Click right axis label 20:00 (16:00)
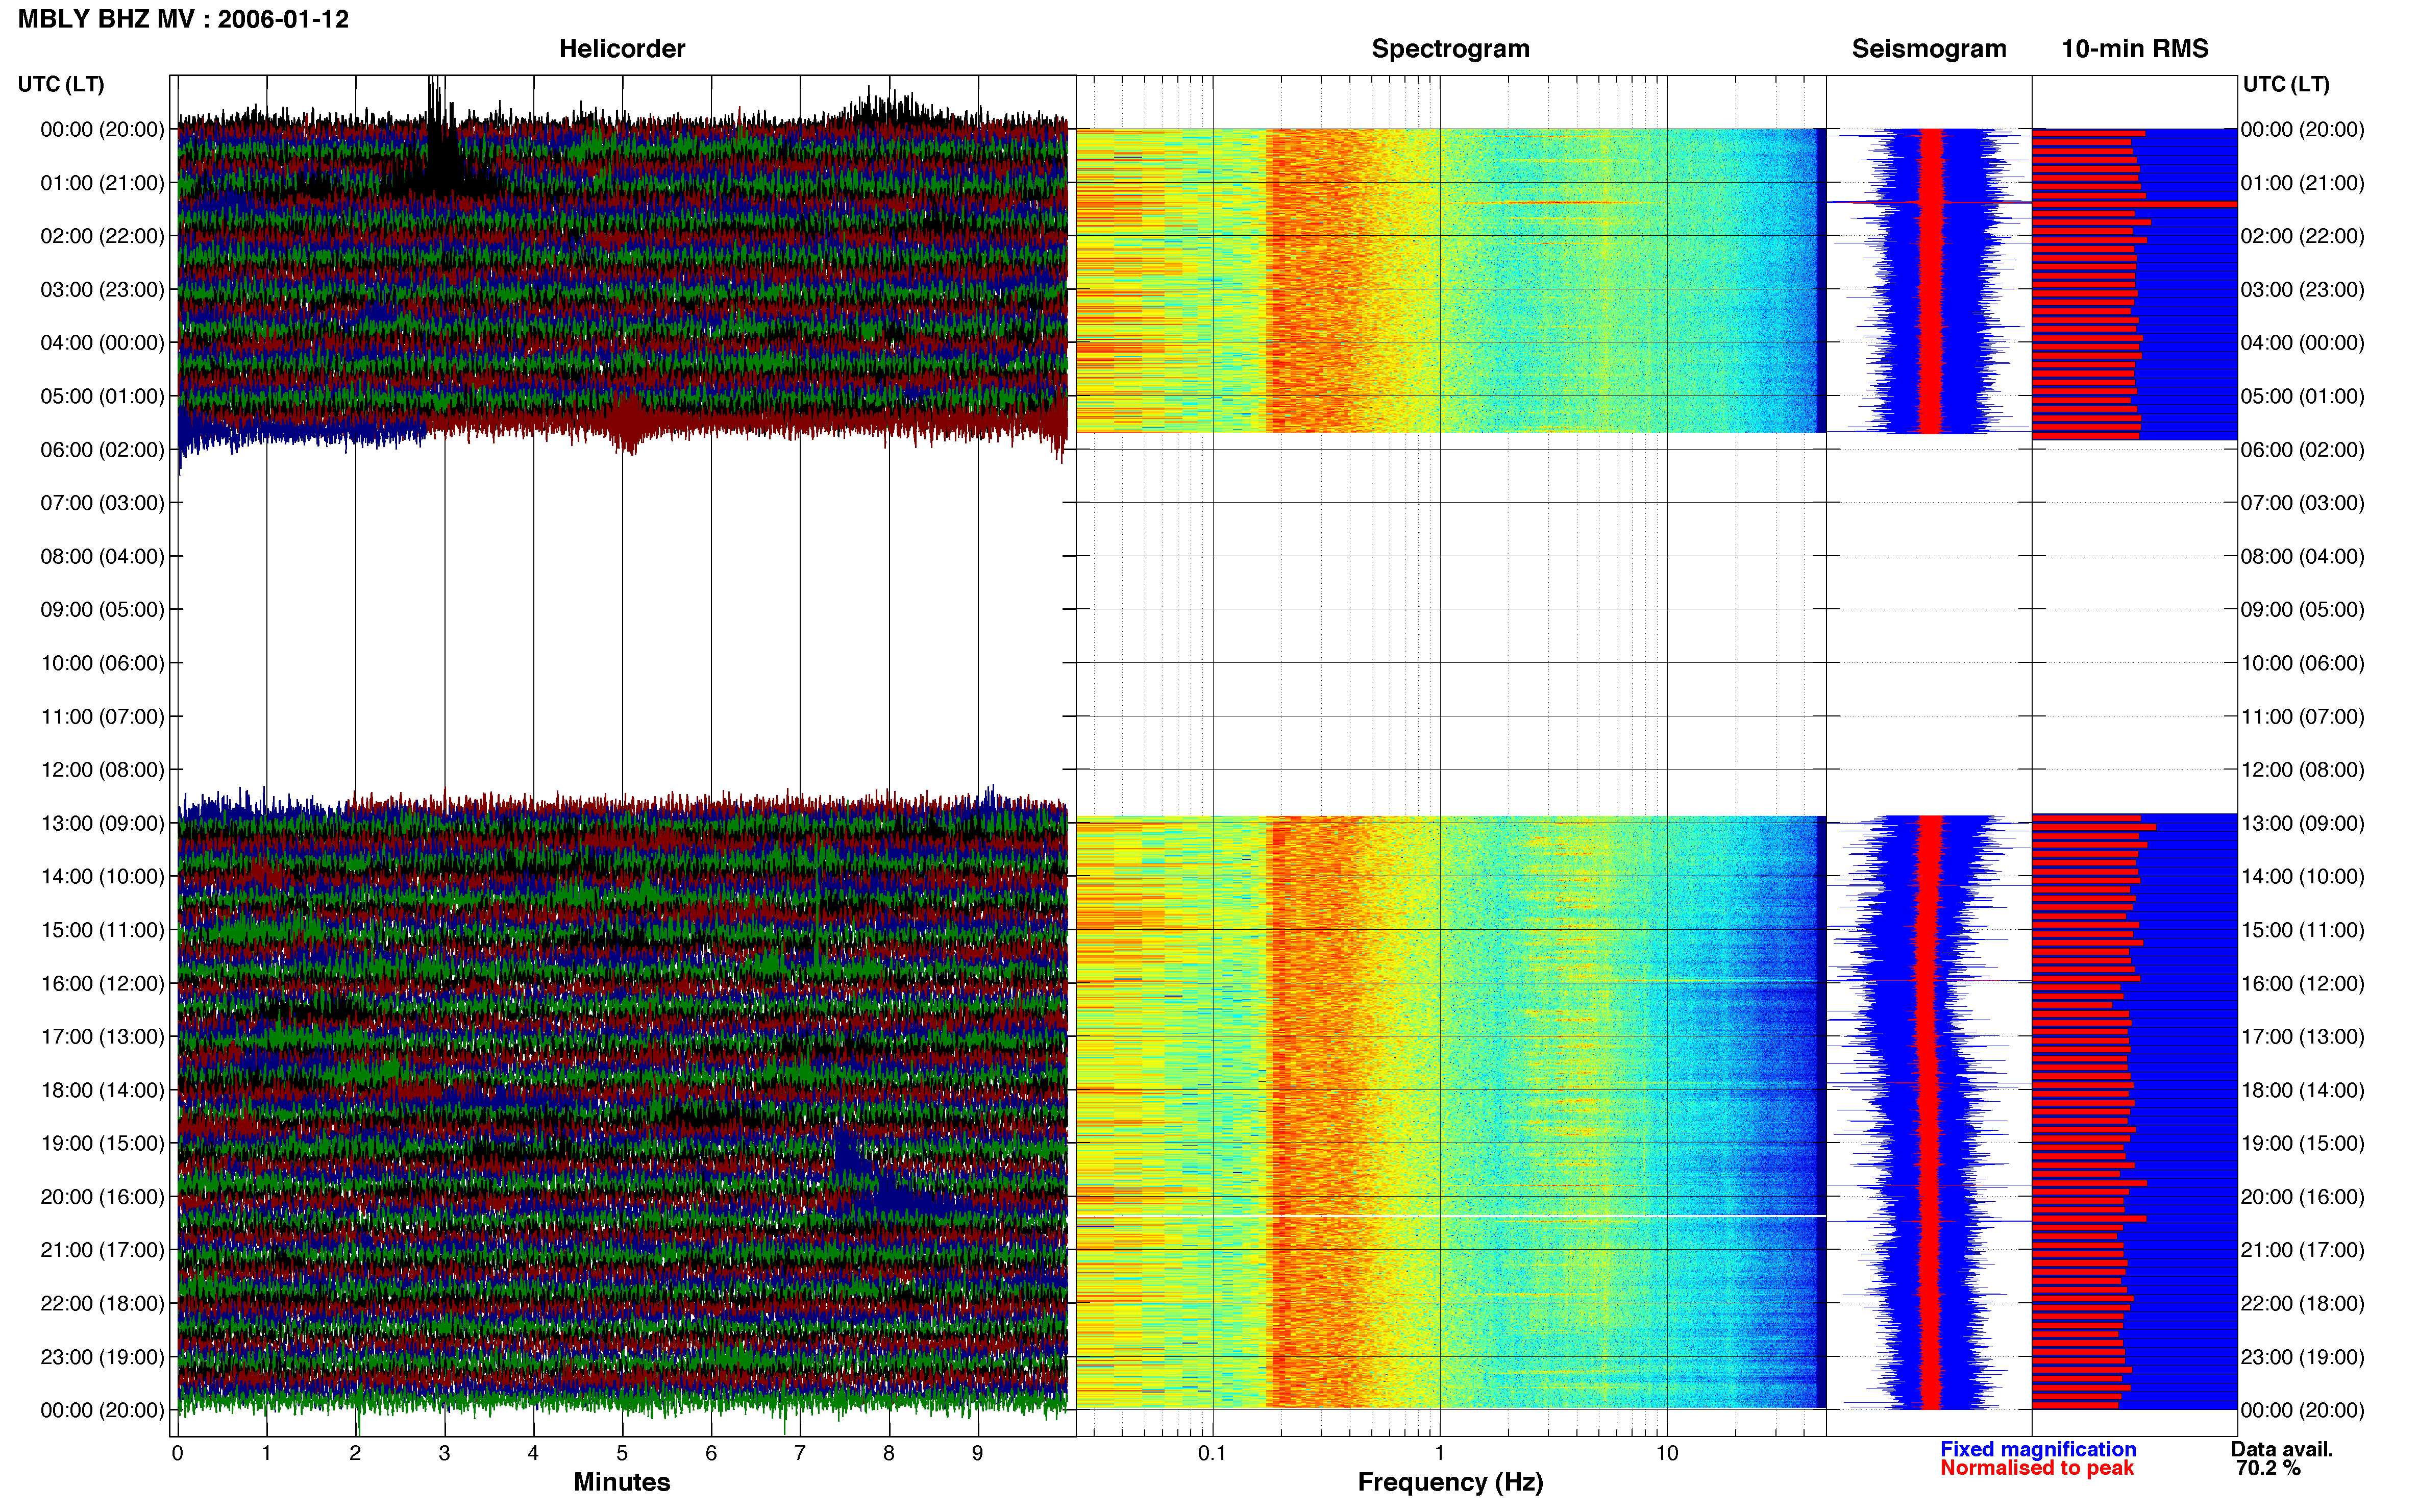2419x1512 pixels. (x=2303, y=1196)
